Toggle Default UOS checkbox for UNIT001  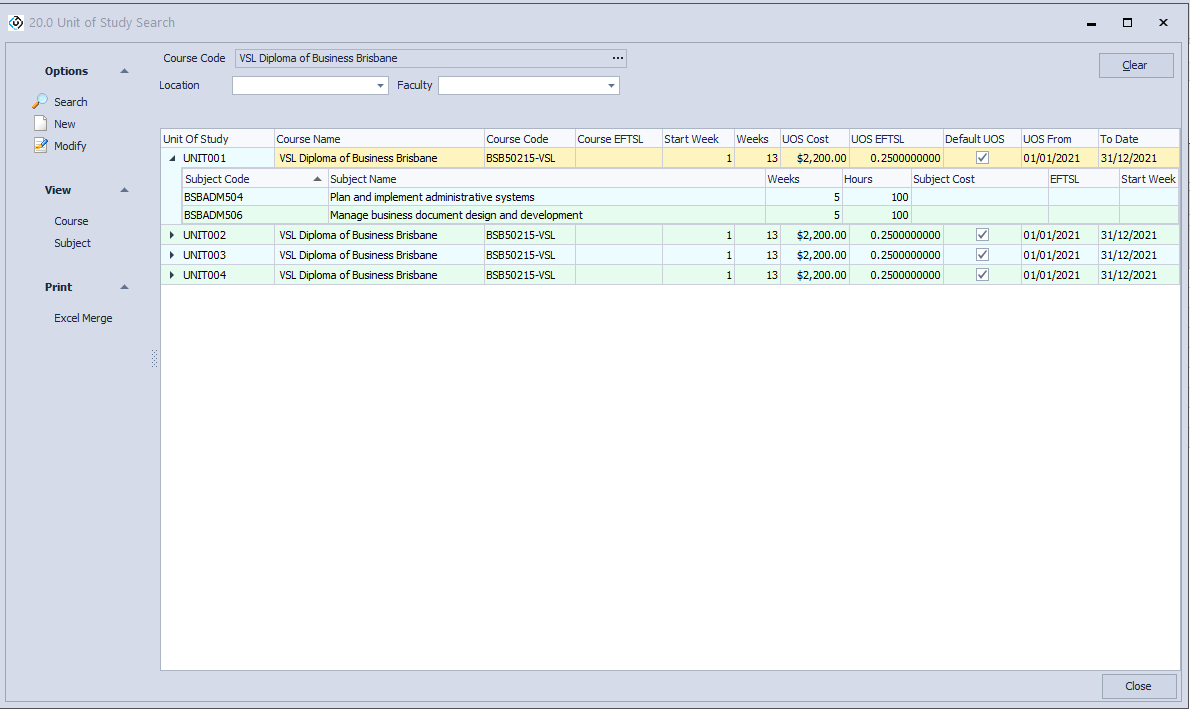[982, 158]
